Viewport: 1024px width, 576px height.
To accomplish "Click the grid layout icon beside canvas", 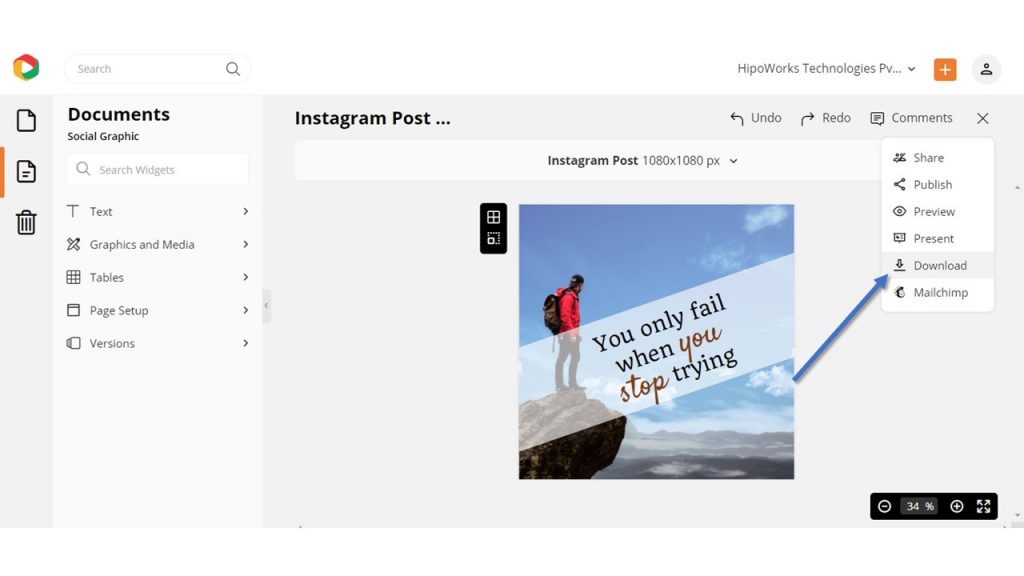I will (494, 217).
